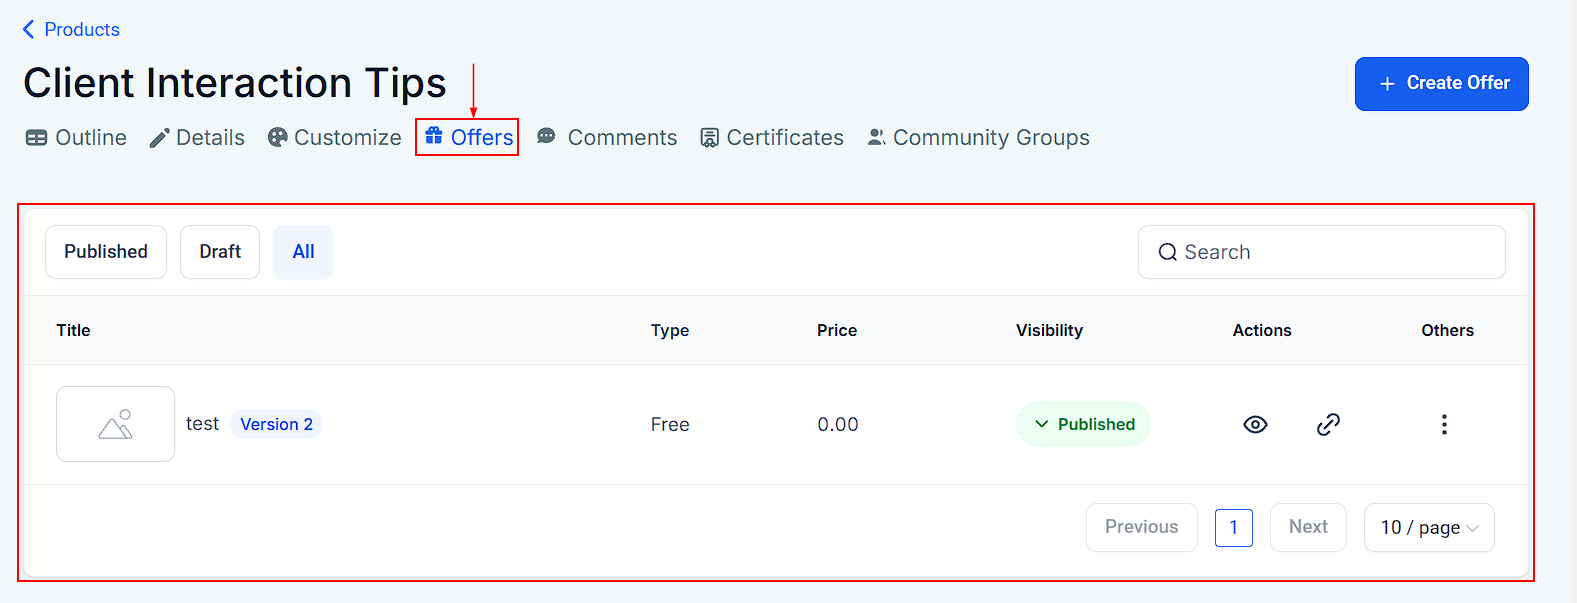Open the three-dot more options menu

(1444, 425)
